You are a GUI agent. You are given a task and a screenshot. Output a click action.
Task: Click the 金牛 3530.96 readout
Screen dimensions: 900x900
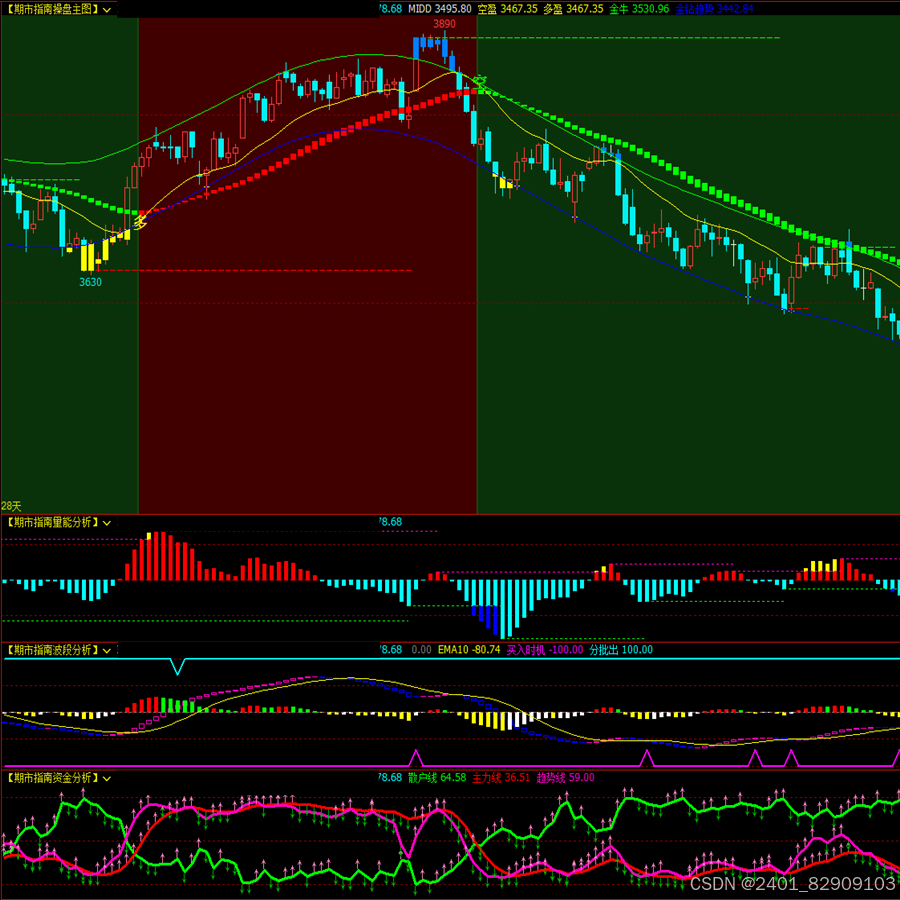(639, 9)
